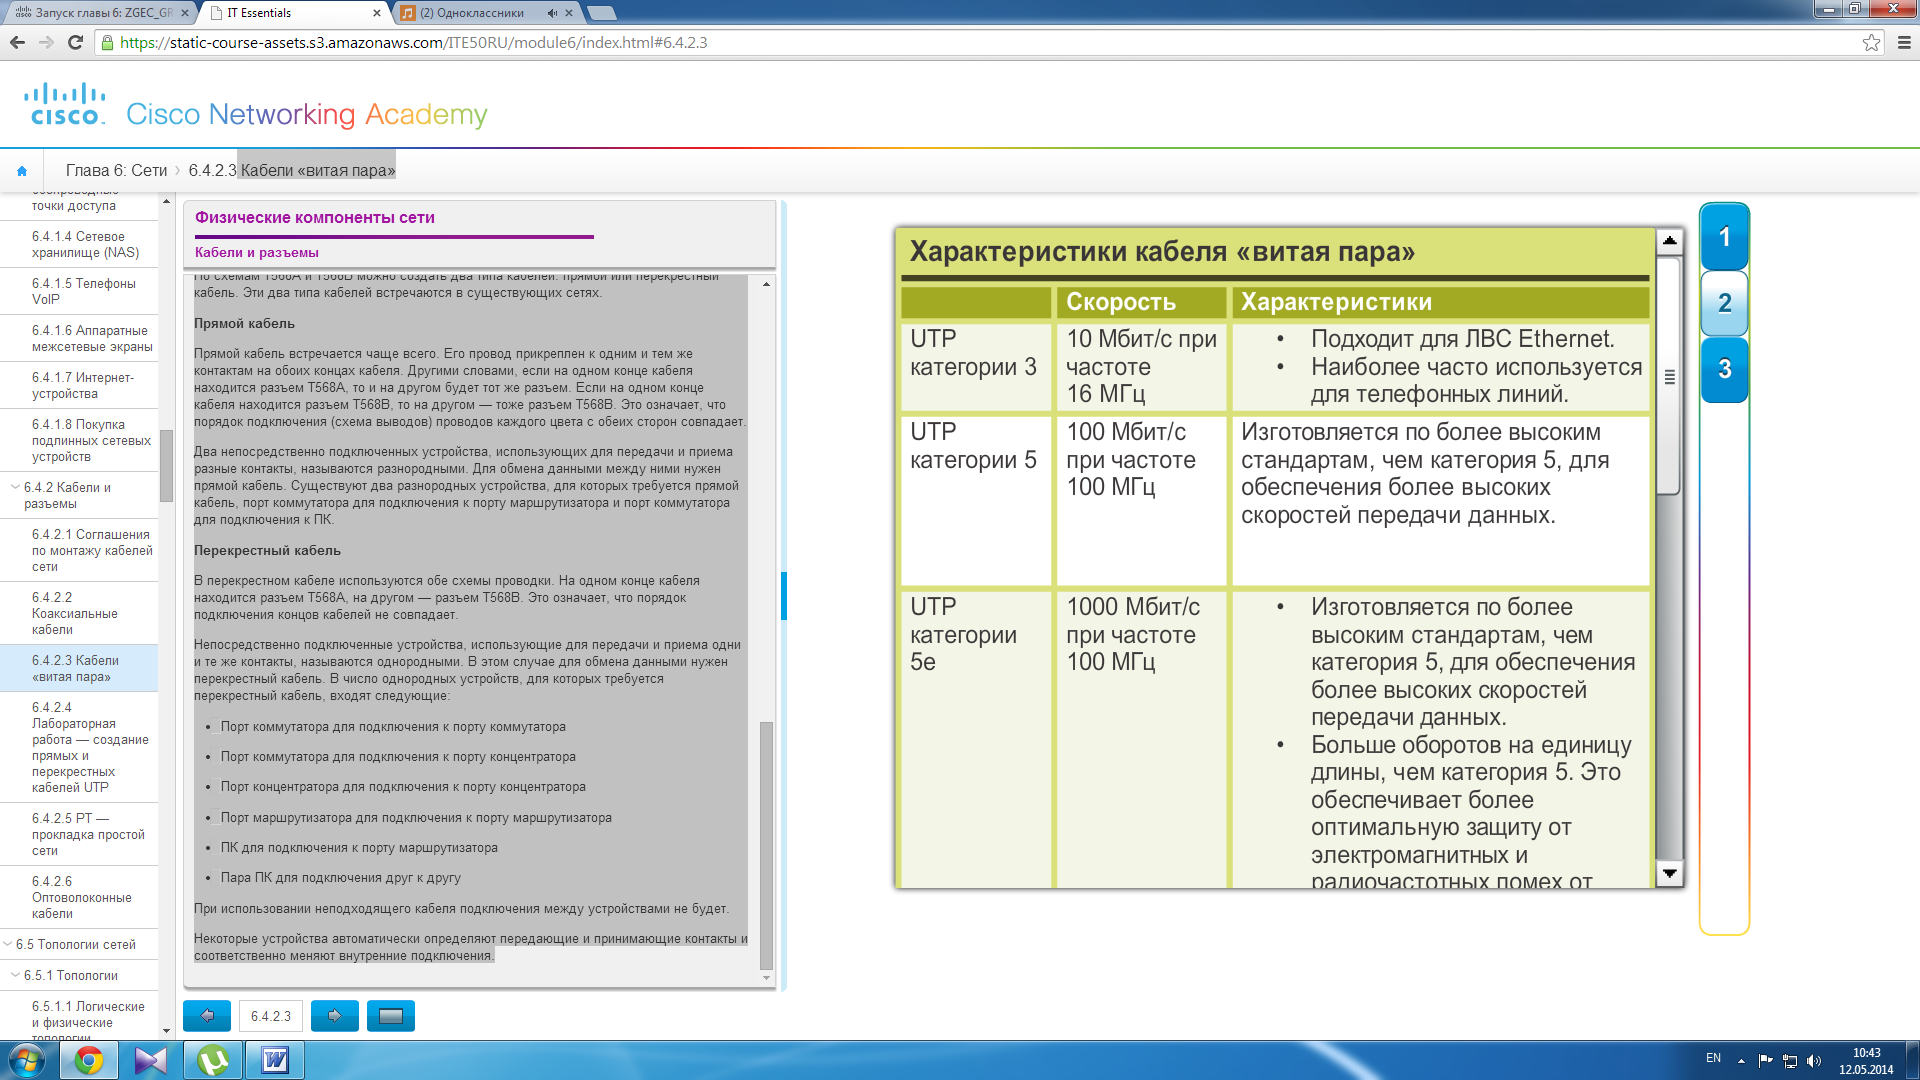Collapse 6.4.2 Кабели и разъемы section
The width and height of the screenshot is (1920, 1080).
[x=15, y=487]
